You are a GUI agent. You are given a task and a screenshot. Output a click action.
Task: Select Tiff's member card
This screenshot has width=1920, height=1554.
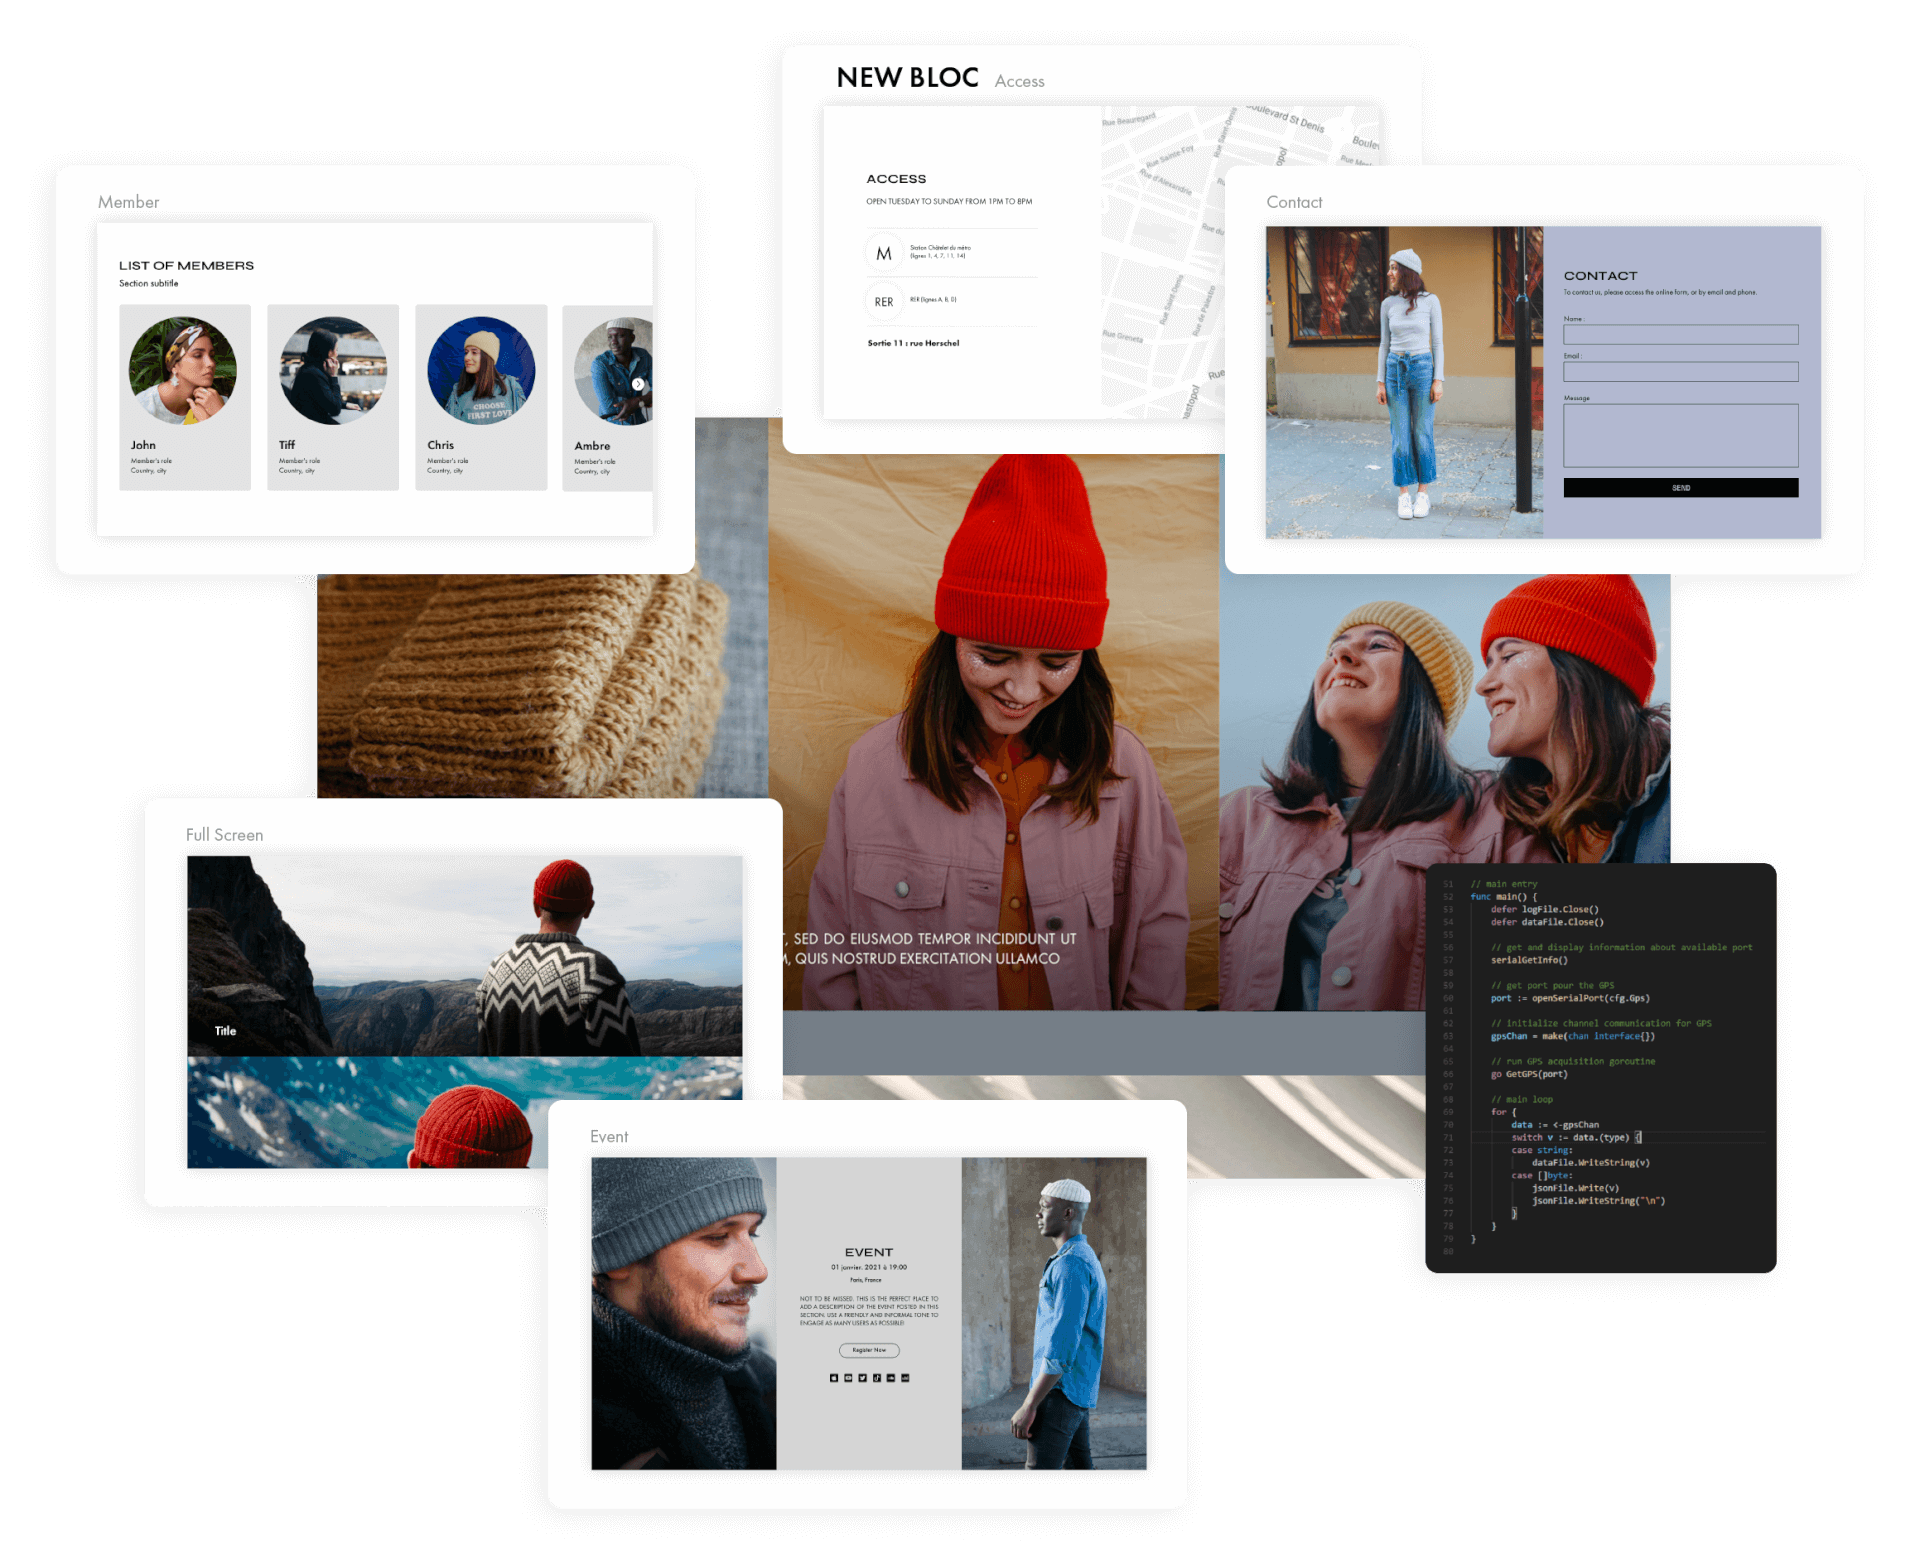point(333,397)
